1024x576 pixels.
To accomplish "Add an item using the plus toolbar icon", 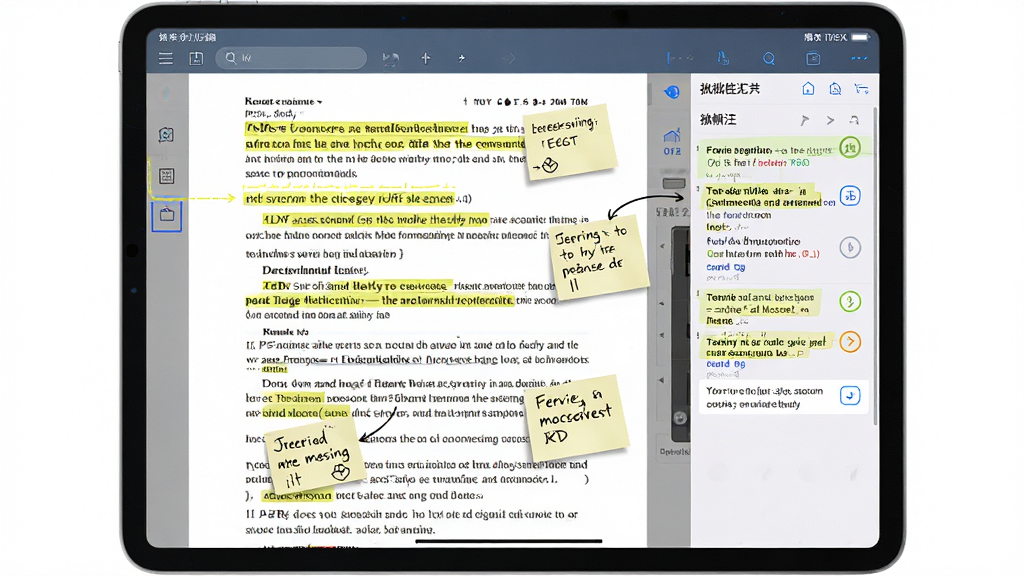I will [x=426, y=58].
